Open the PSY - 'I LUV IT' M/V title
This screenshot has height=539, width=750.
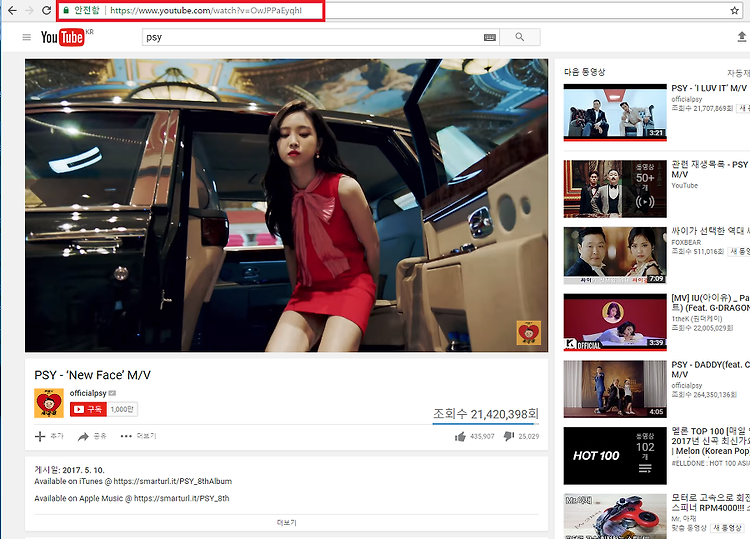(x=709, y=88)
